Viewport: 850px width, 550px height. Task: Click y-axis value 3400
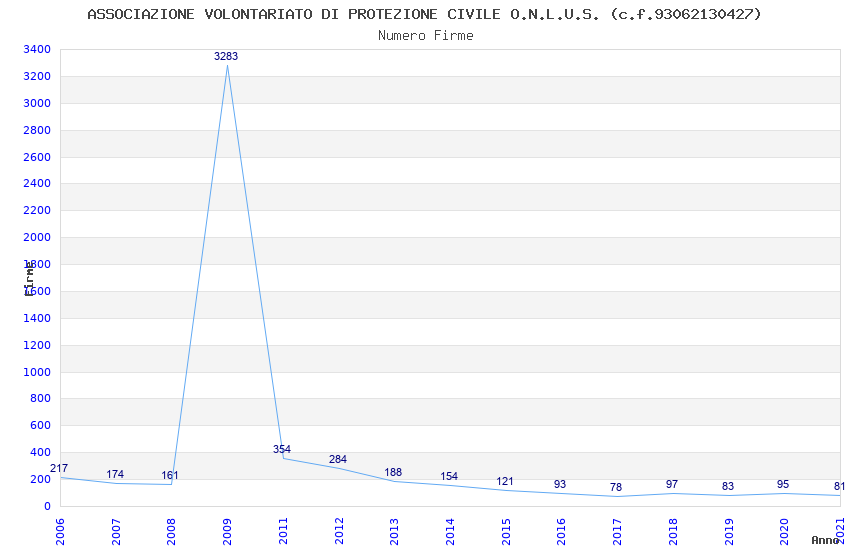click(37, 49)
